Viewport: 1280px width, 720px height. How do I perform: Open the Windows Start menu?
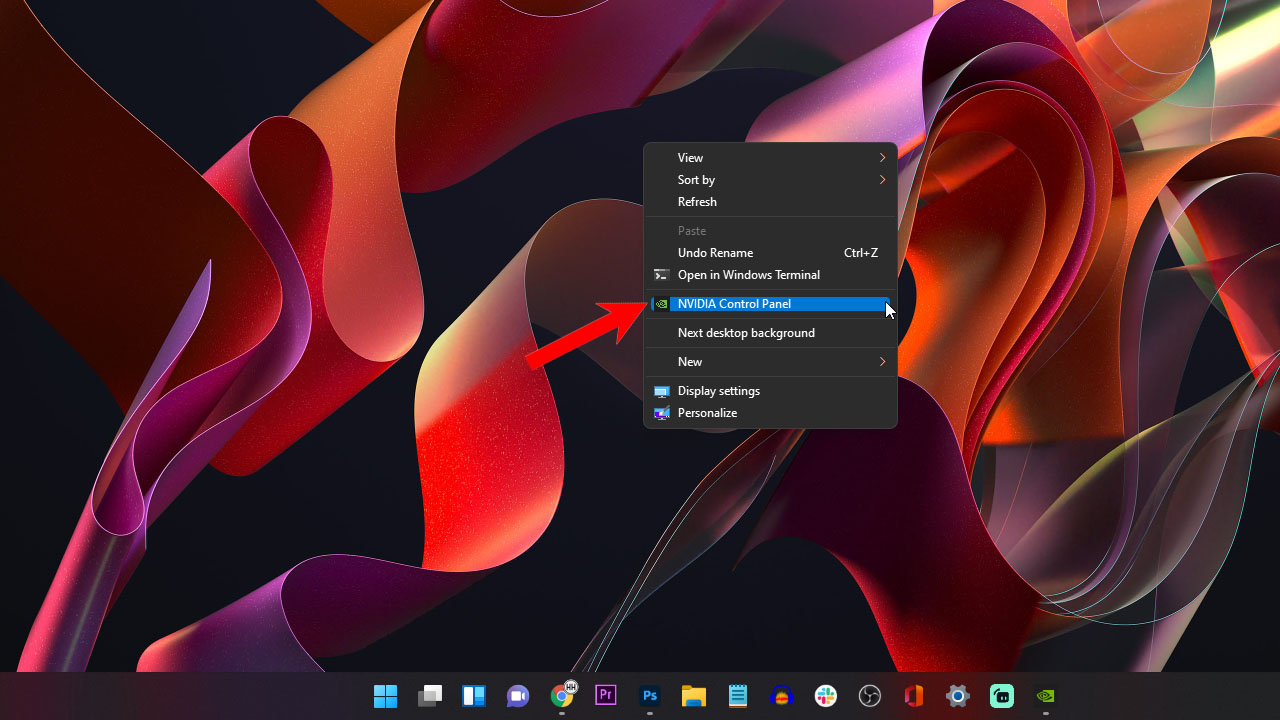point(385,696)
